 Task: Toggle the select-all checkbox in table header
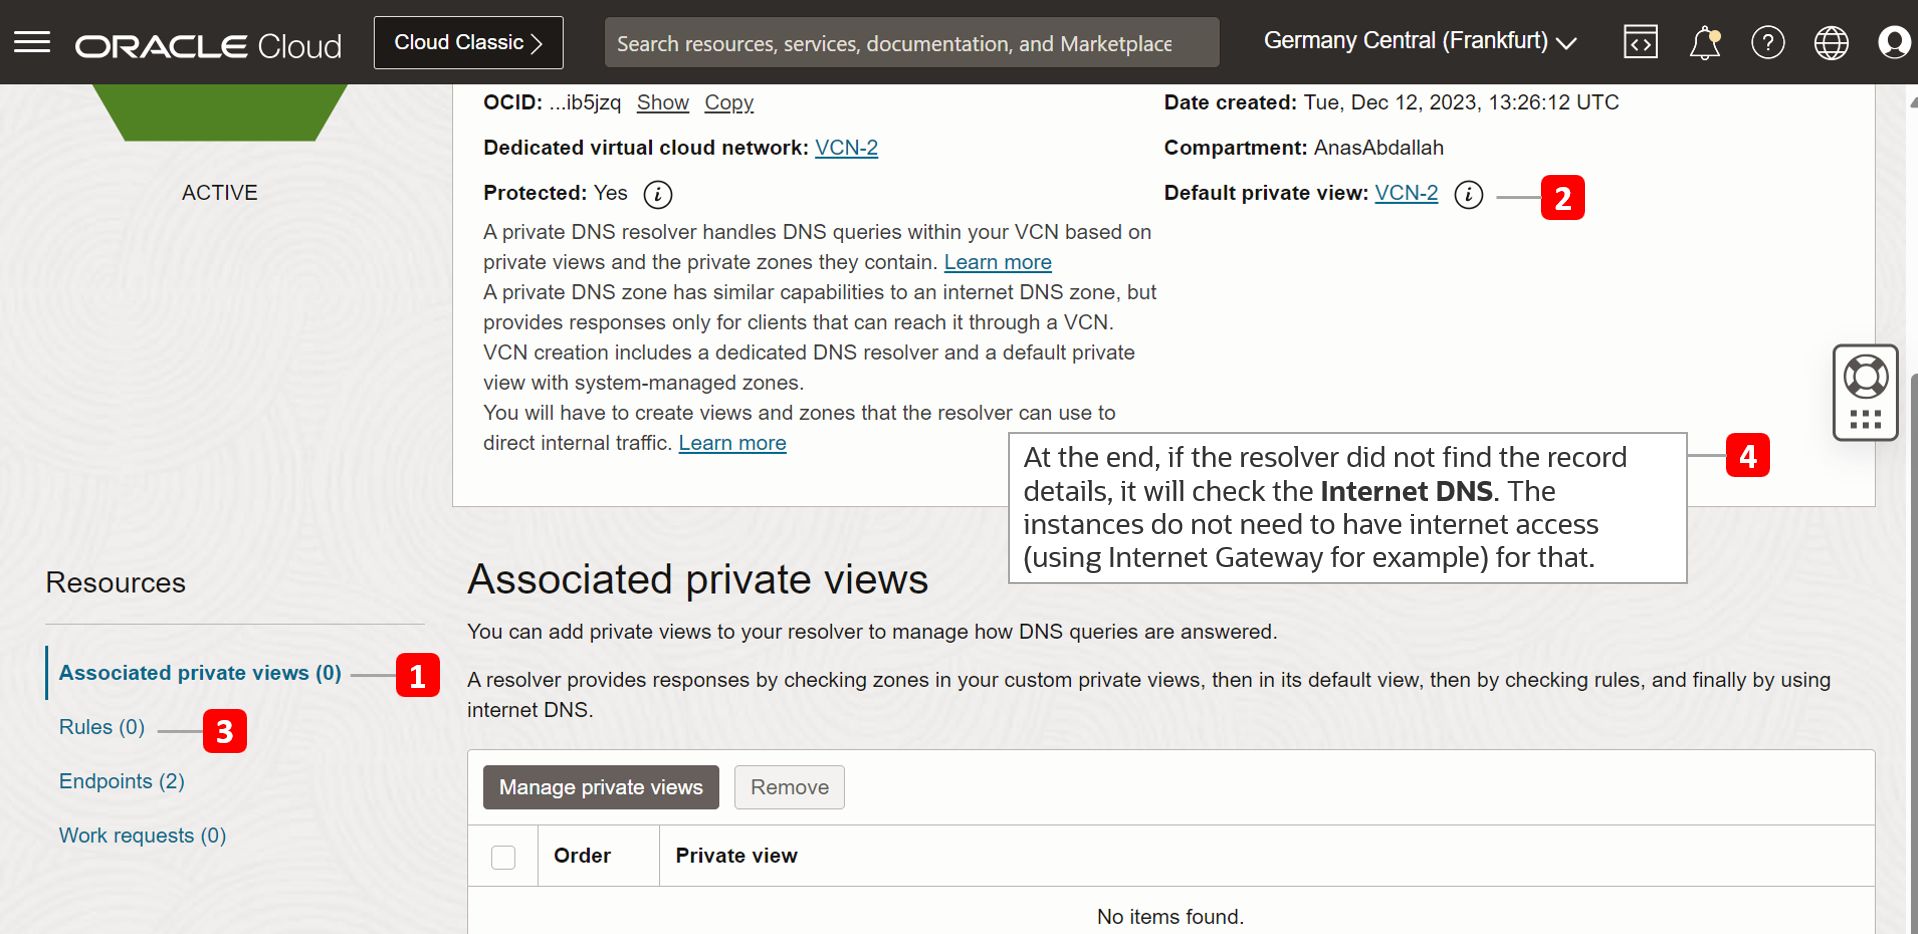click(503, 857)
